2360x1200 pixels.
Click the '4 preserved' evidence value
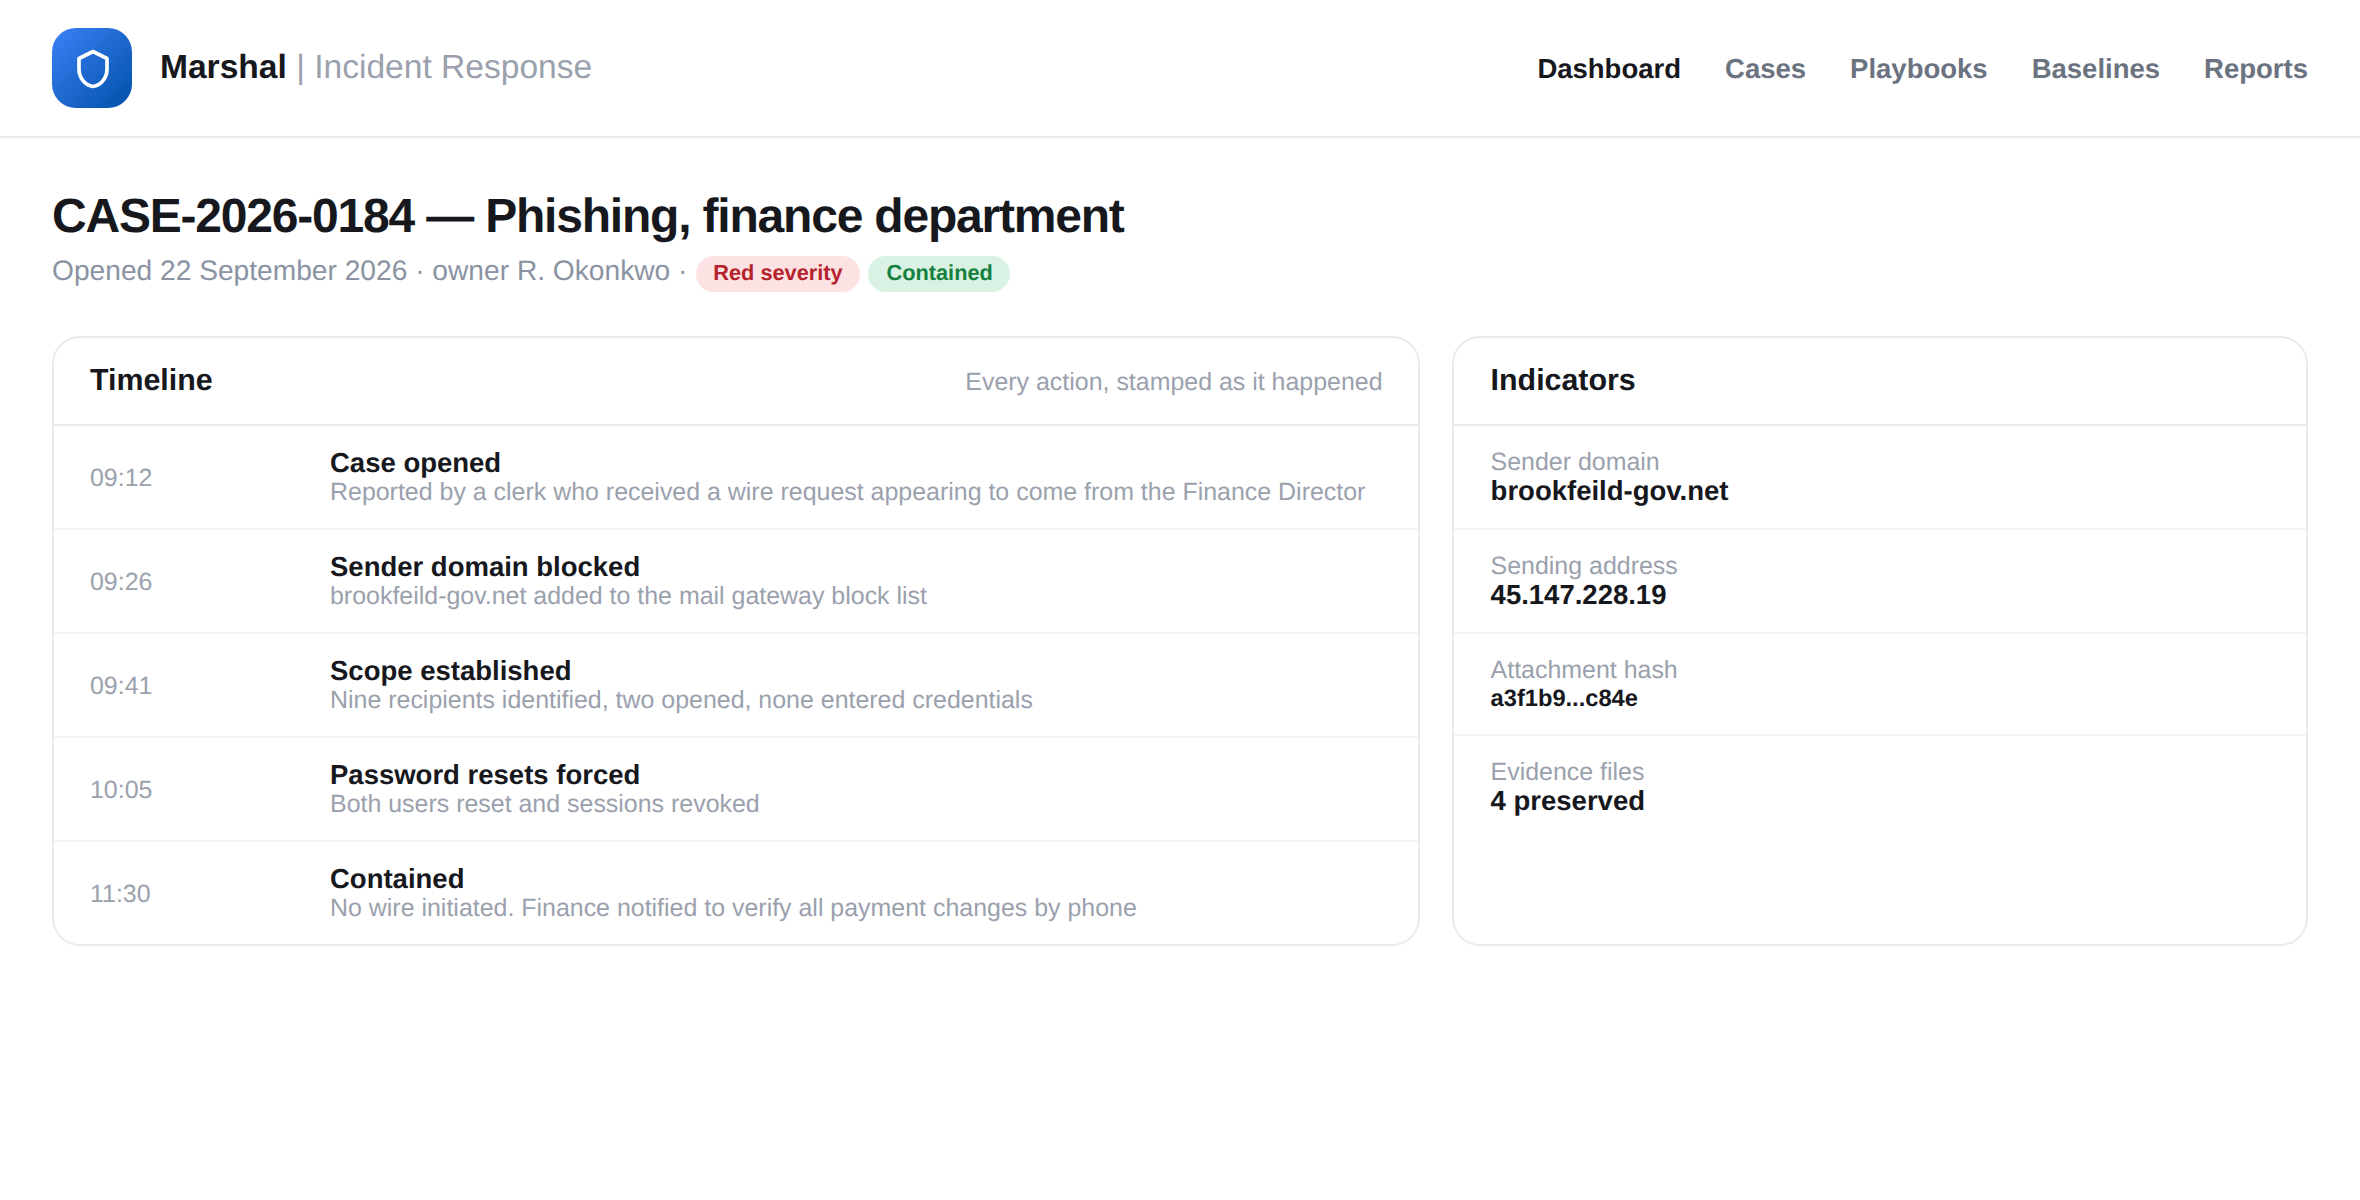click(x=1567, y=801)
